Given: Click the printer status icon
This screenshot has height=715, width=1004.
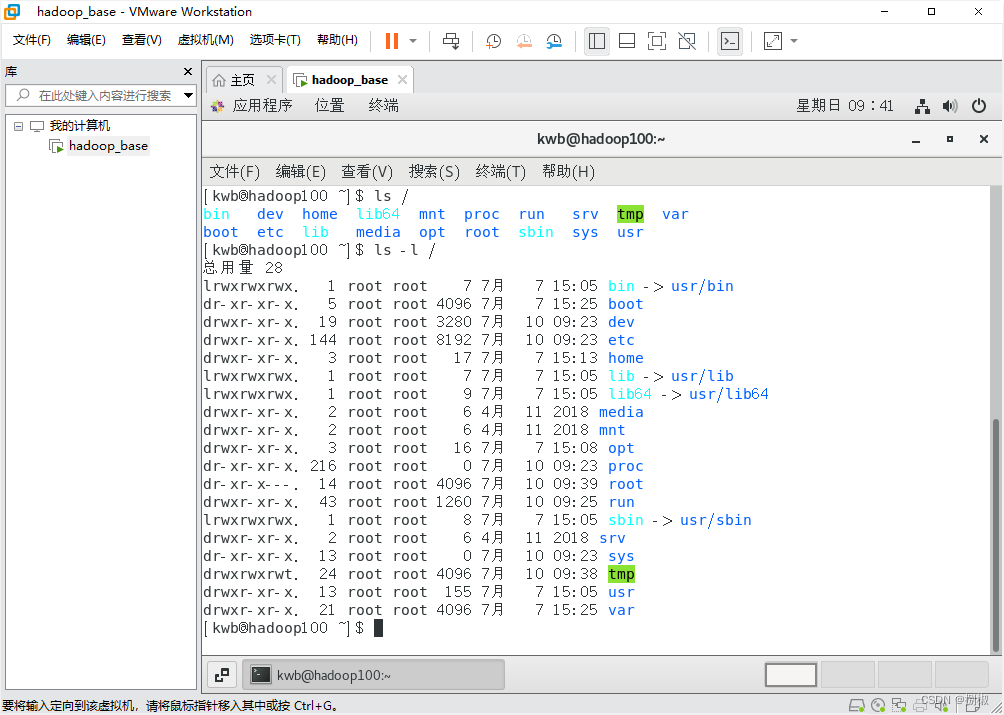Looking at the screenshot, I should coord(921,705).
